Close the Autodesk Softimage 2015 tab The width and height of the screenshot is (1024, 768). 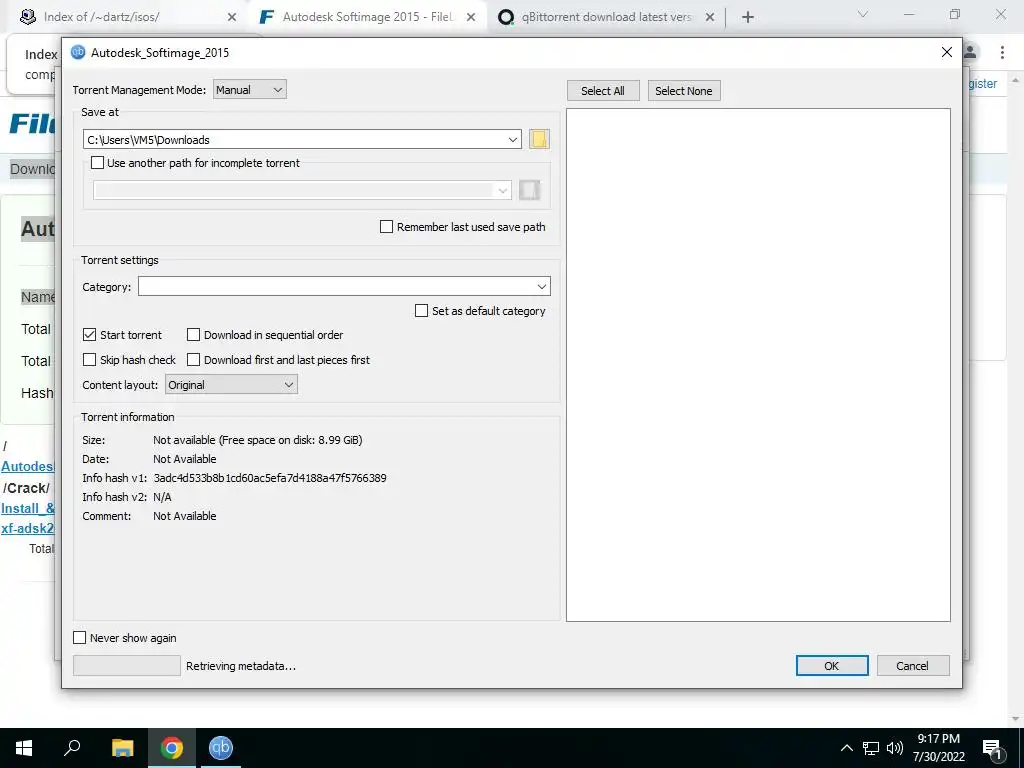[x=471, y=18]
